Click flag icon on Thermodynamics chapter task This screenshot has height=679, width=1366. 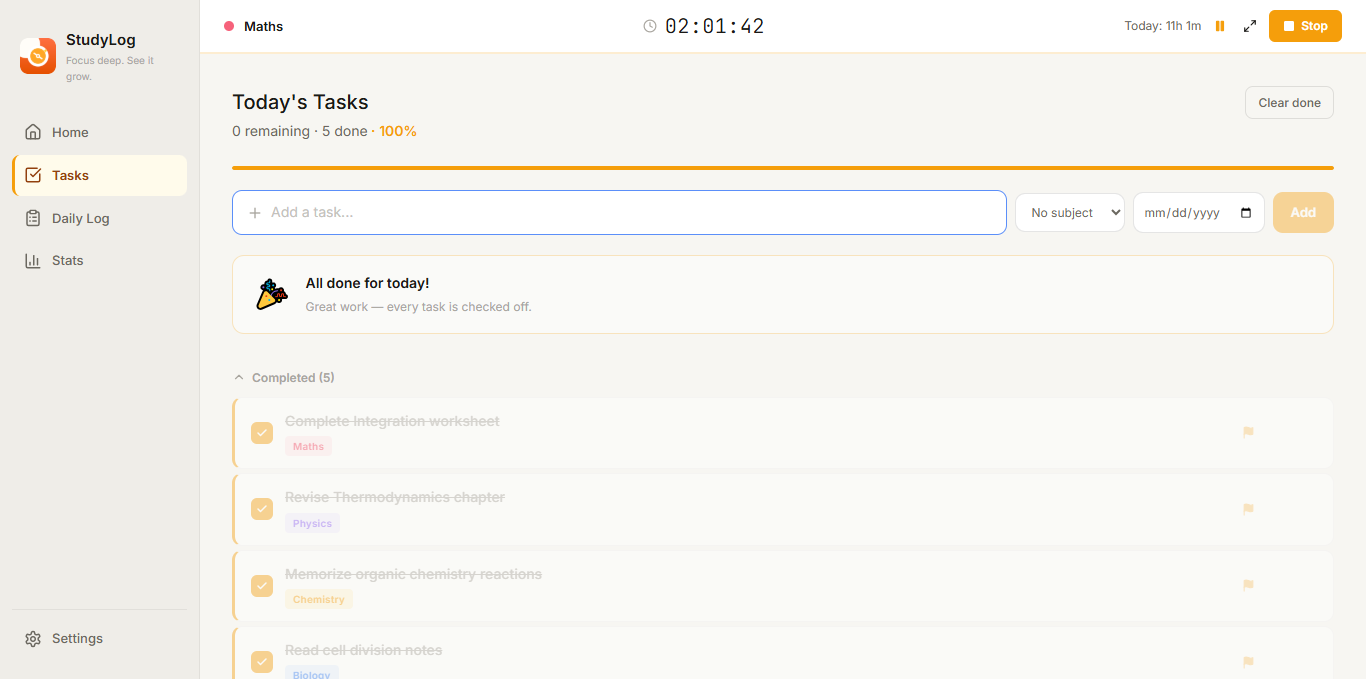(x=1248, y=509)
